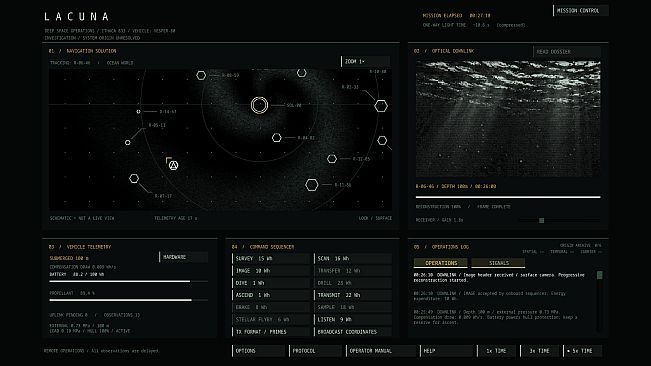Select the active 5x TIME option
The width and height of the screenshot is (651, 366).
pyautogui.click(x=582, y=351)
